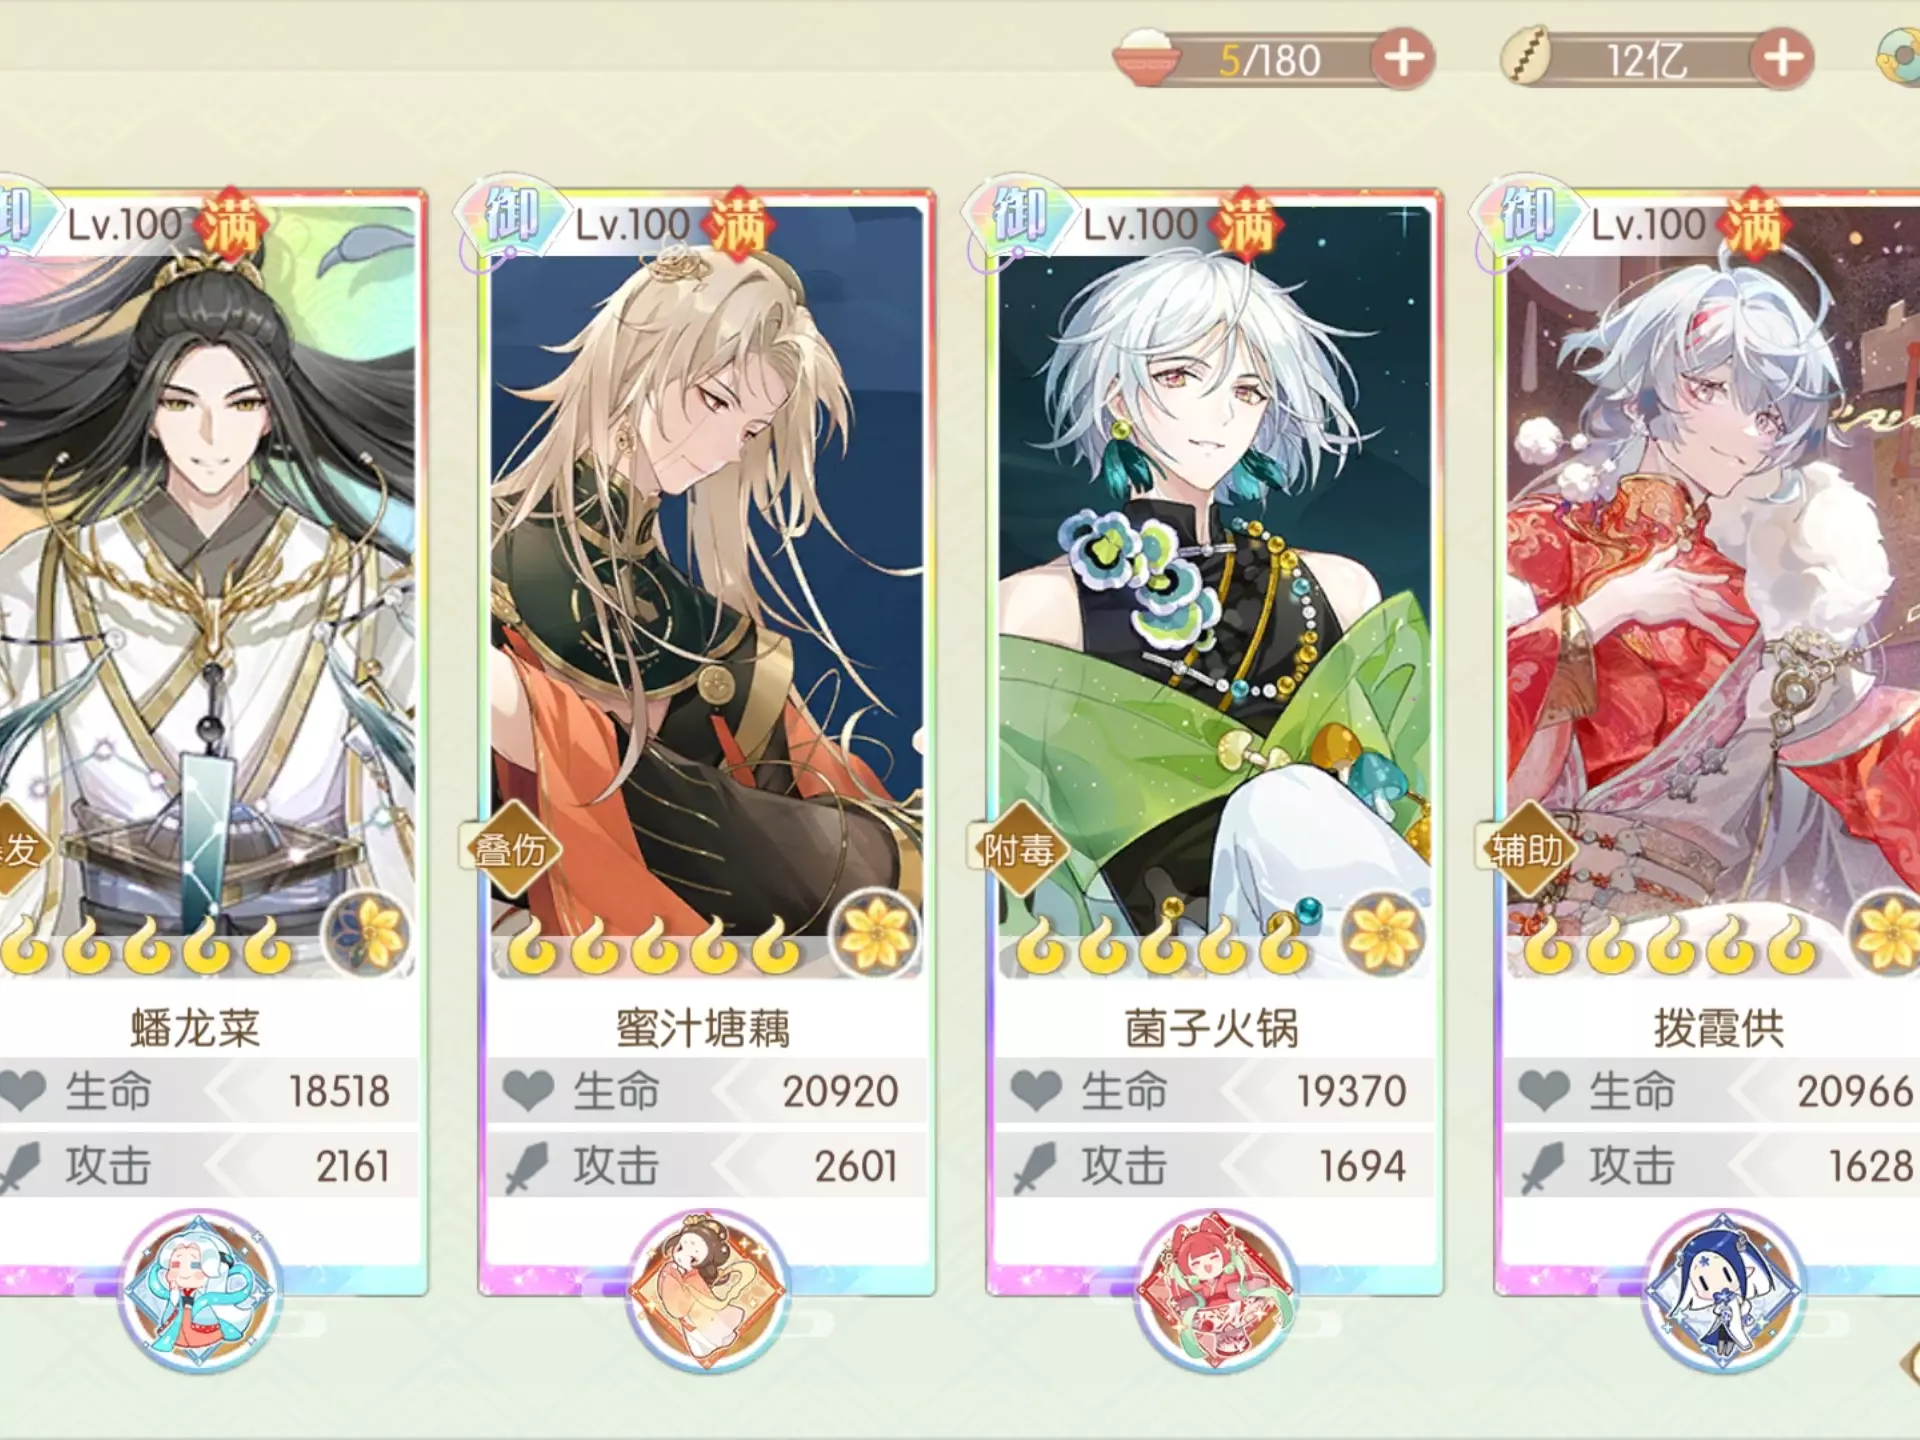Add more rice bowl stamina with plus button

[1403, 58]
